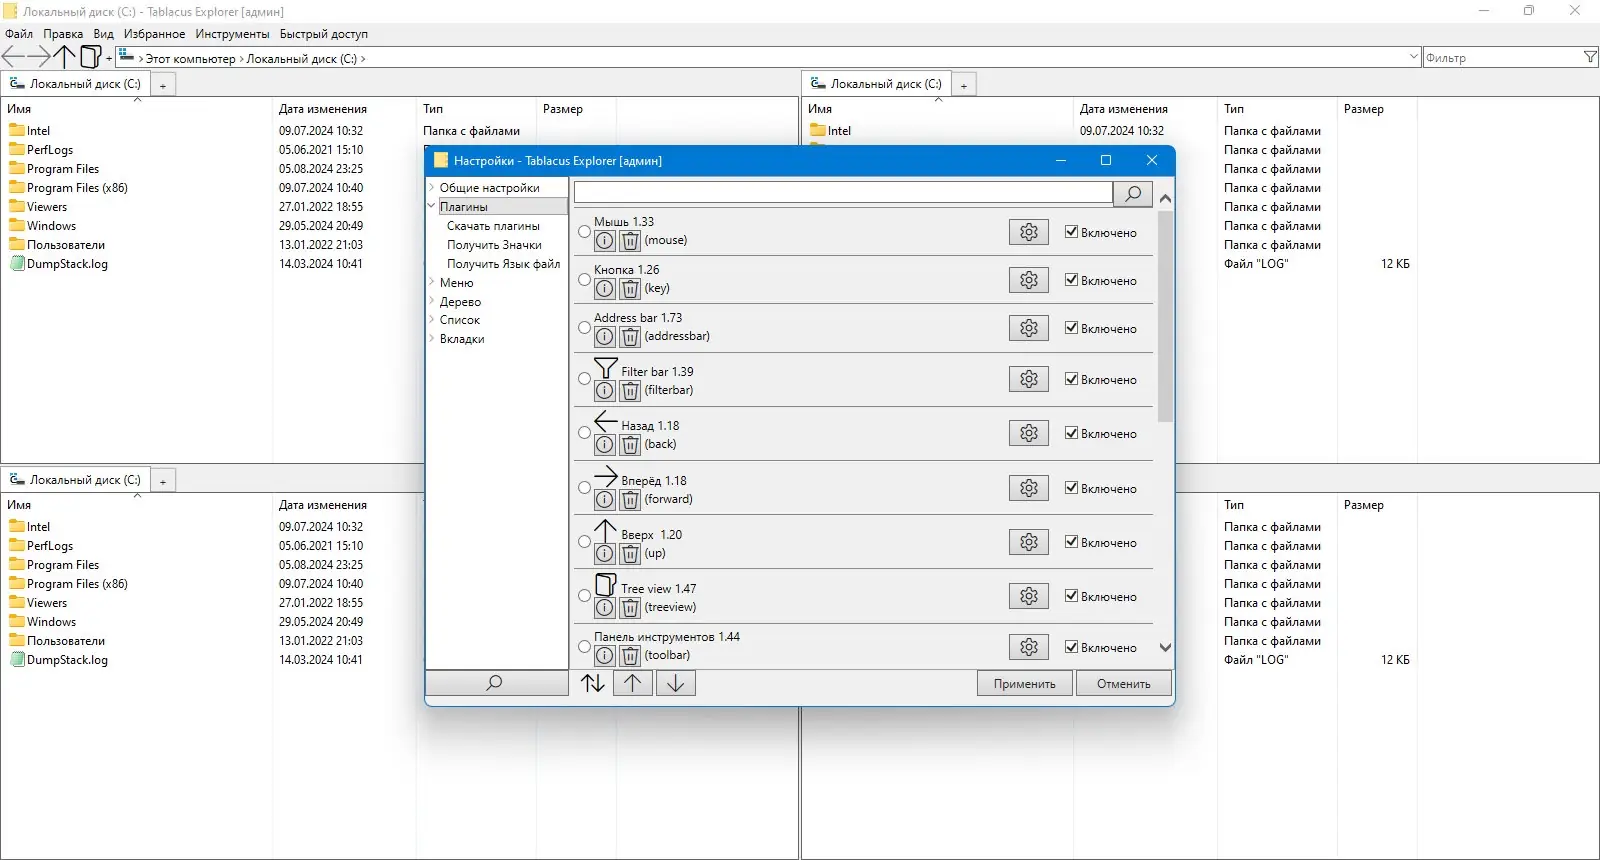Expand the Меню settings node
Viewport: 1600px width, 860px height.
[x=432, y=282]
